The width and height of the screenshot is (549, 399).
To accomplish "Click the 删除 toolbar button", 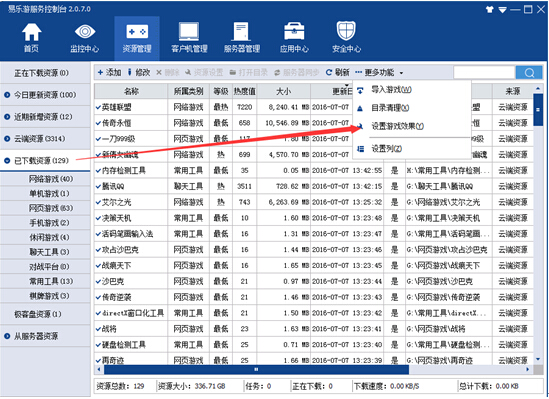I will coord(167,72).
